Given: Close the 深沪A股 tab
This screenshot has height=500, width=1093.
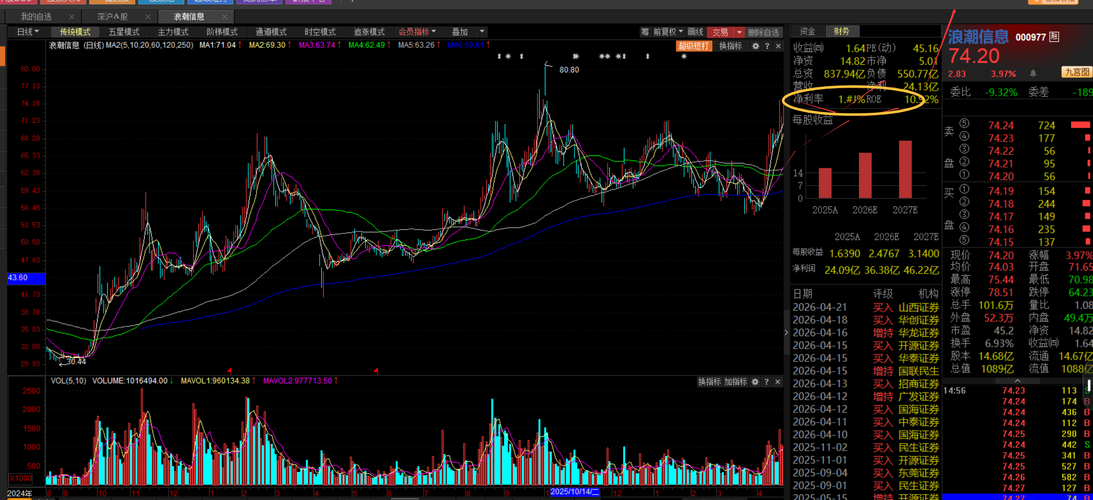Looking at the screenshot, I should (x=148, y=17).
